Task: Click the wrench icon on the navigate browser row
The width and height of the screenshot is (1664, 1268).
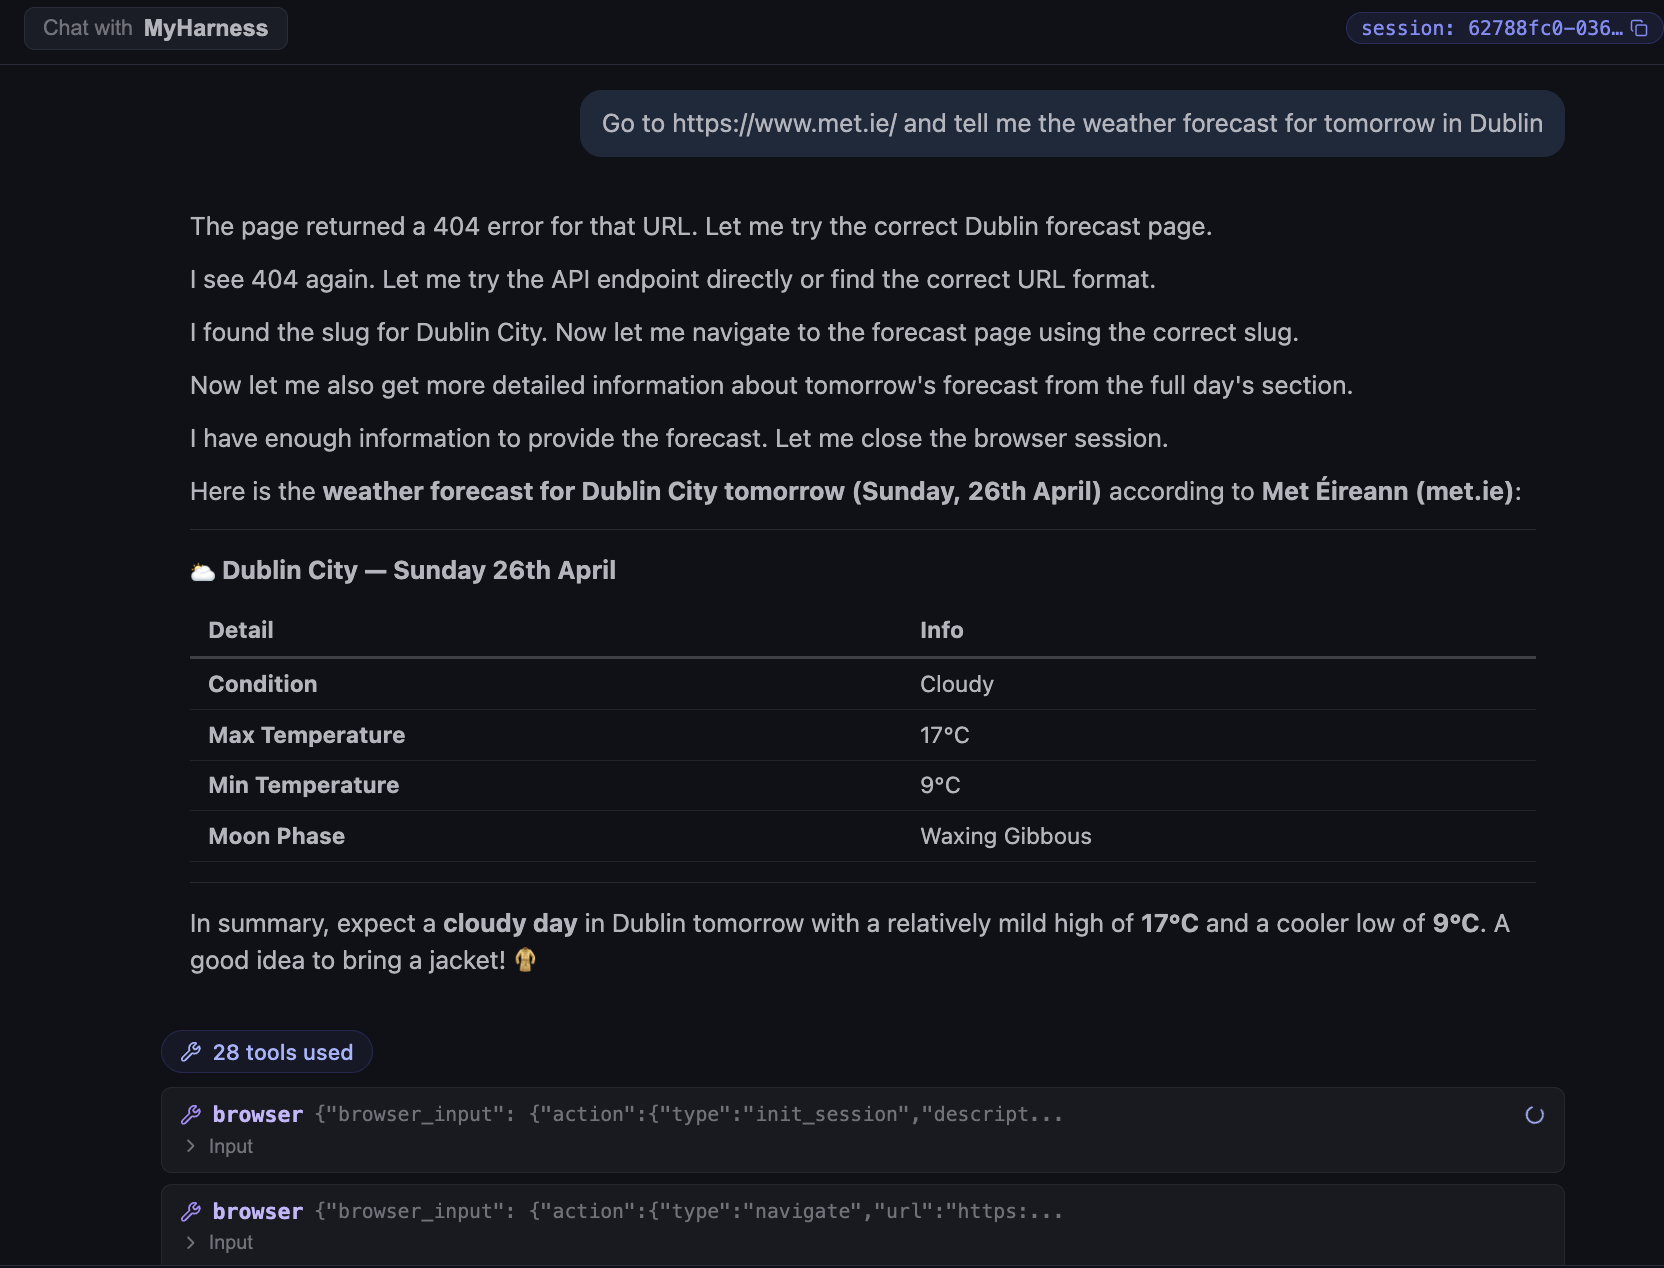Action: (191, 1212)
